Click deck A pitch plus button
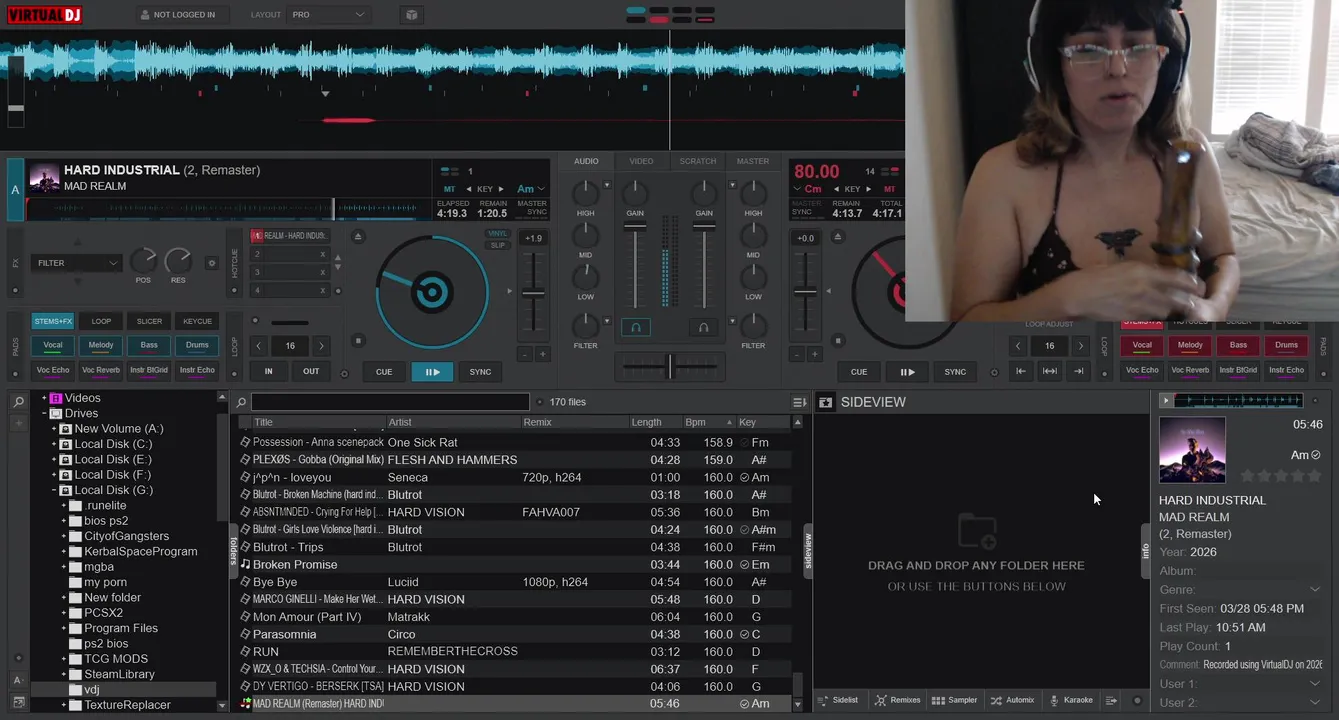Viewport: 1339px width, 720px height. pos(543,354)
